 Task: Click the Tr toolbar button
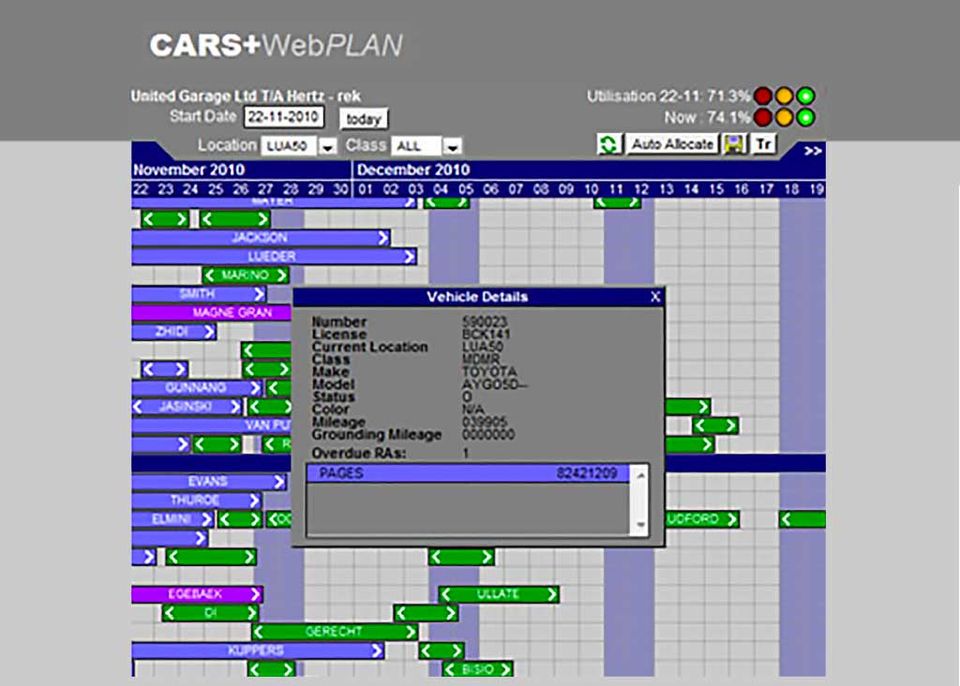point(763,145)
